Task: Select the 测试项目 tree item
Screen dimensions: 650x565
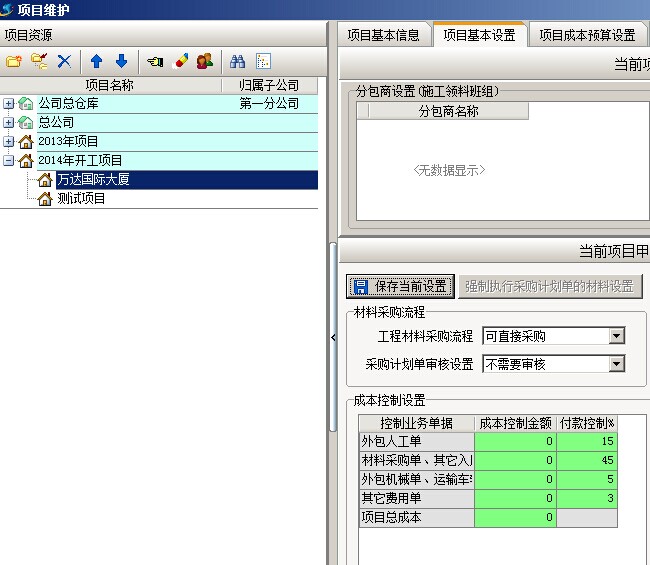Action: tap(81, 199)
